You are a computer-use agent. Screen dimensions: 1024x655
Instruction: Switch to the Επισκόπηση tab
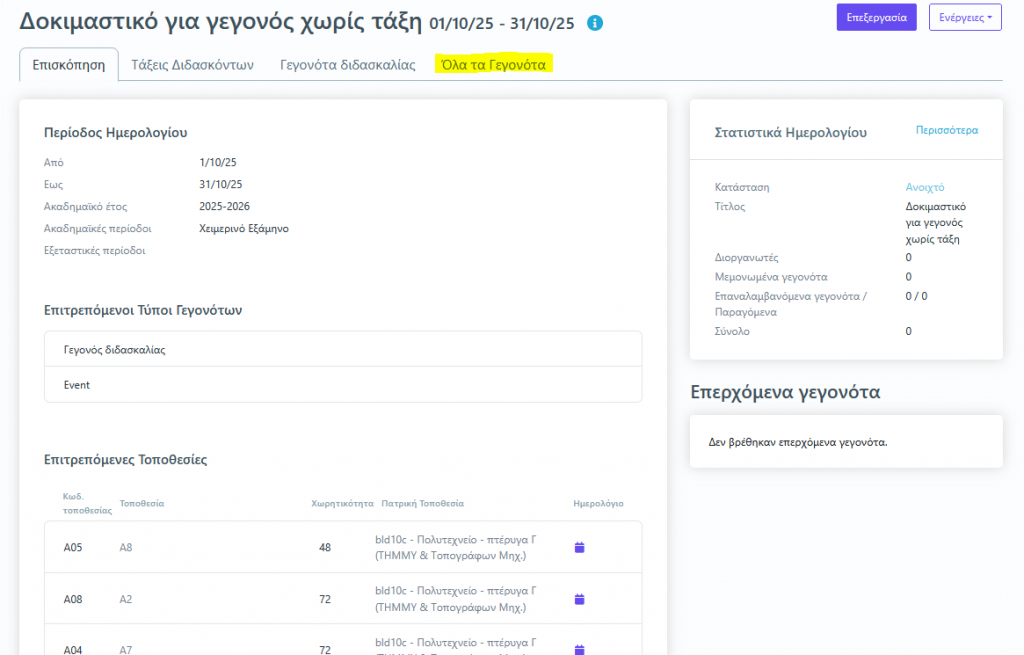[69, 65]
